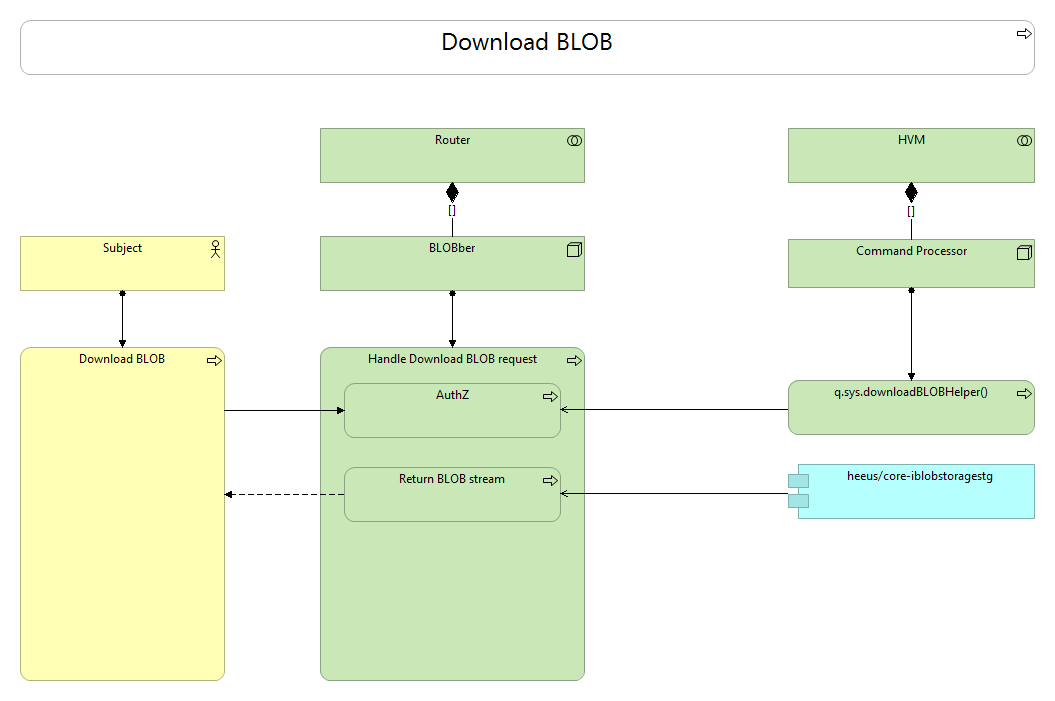The height and width of the screenshot is (701, 1055).
Task: Click the arrow icon on the Download BLOB process
Action: coord(213,361)
